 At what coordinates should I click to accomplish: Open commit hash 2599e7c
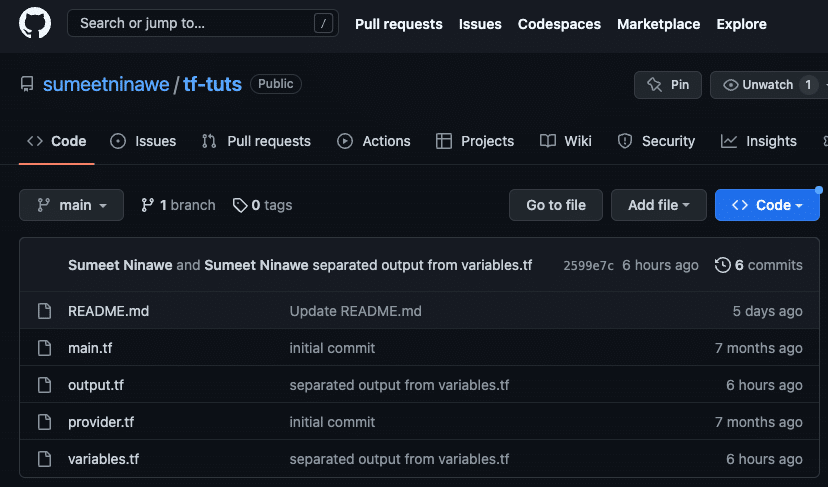588,266
